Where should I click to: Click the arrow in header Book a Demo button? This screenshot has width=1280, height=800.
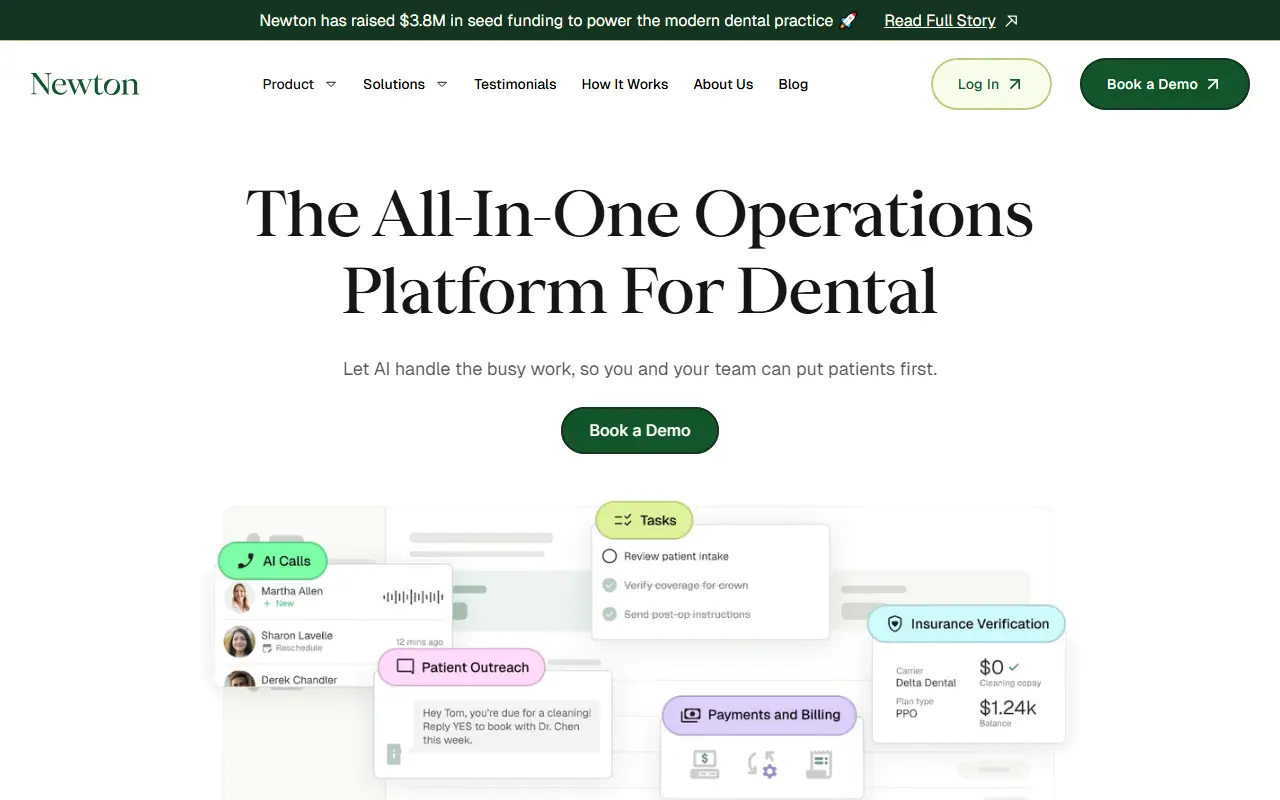pyautogui.click(x=1213, y=84)
